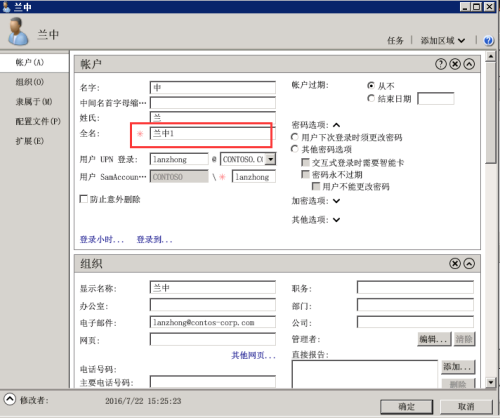Collapse the Account section with the chevron

[x=469, y=64]
